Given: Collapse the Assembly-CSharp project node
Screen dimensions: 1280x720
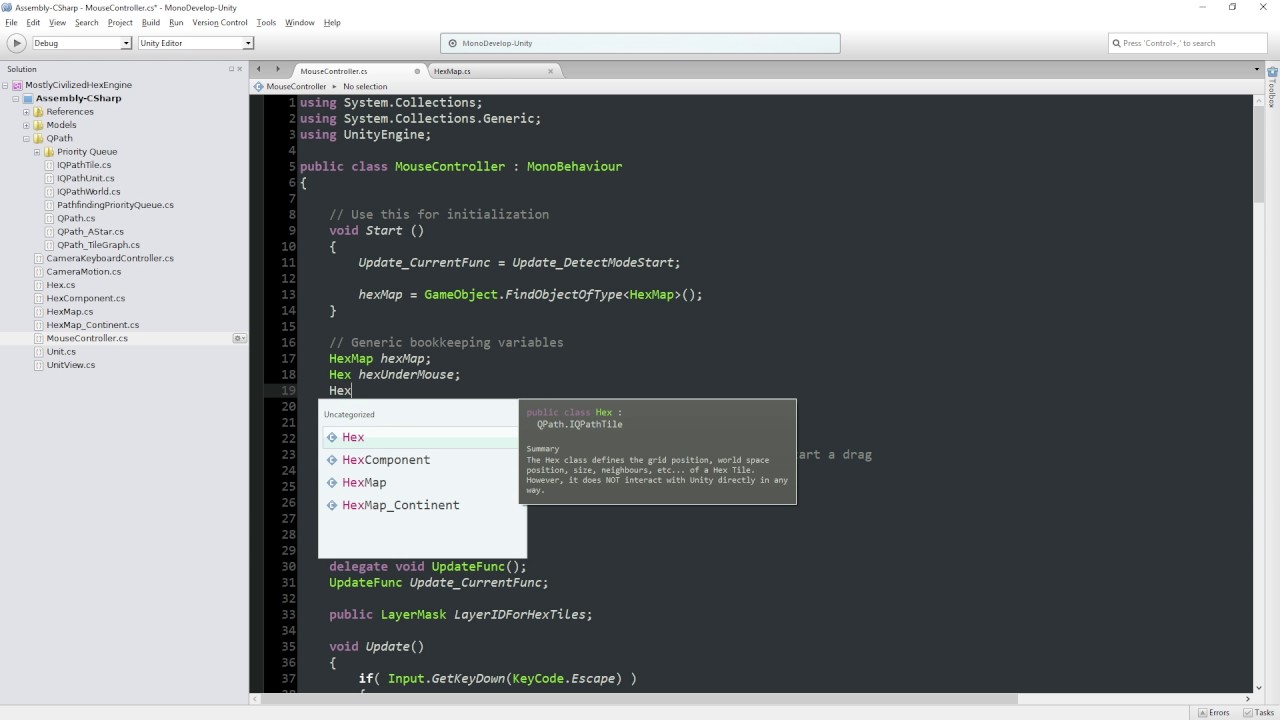Looking at the screenshot, I should point(16,98).
